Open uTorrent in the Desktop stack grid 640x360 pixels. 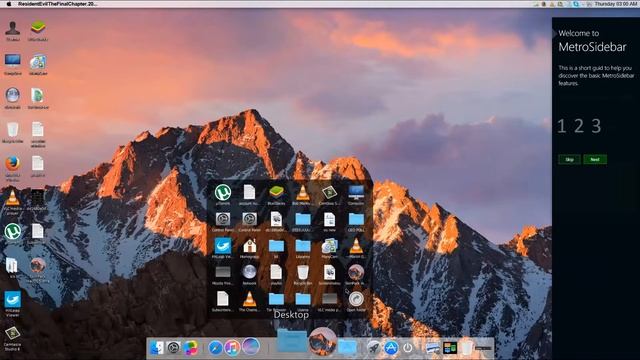[x=223, y=193]
